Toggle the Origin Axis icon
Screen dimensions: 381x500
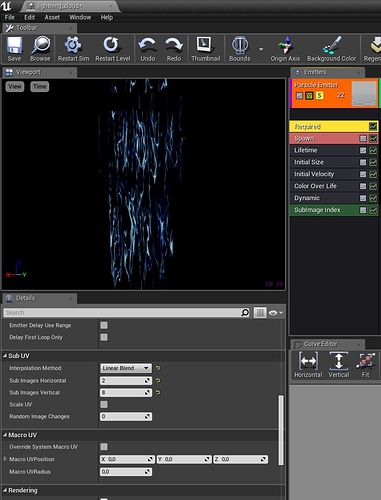[285, 45]
